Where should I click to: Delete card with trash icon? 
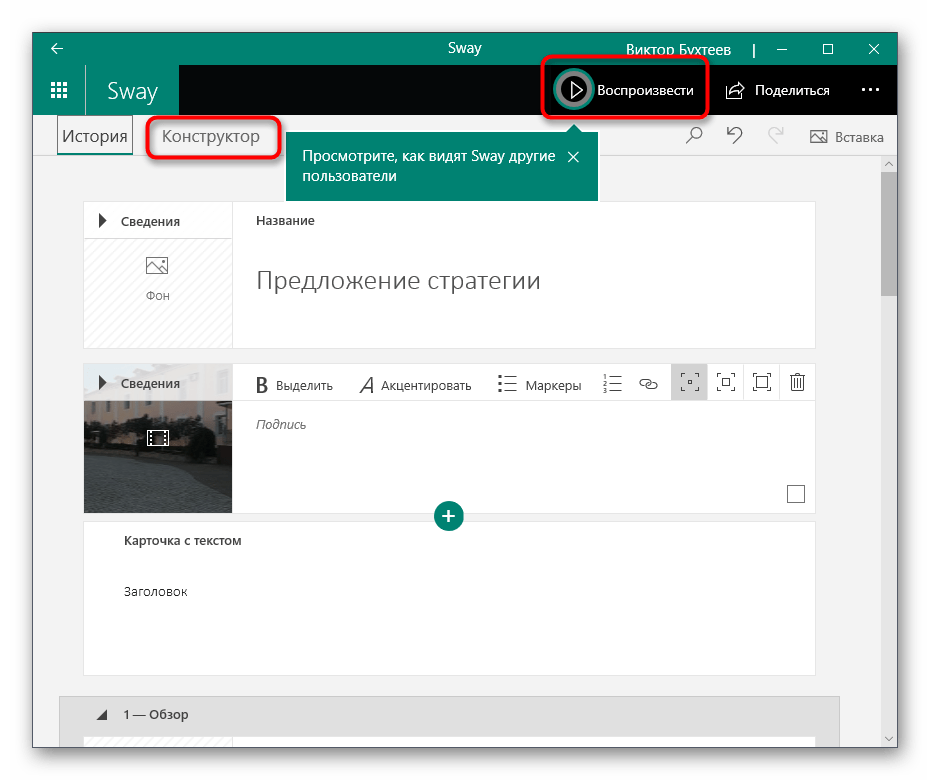coord(797,383)
